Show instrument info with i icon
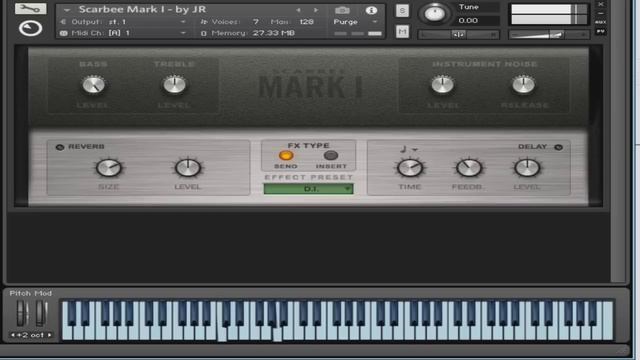 371,10
